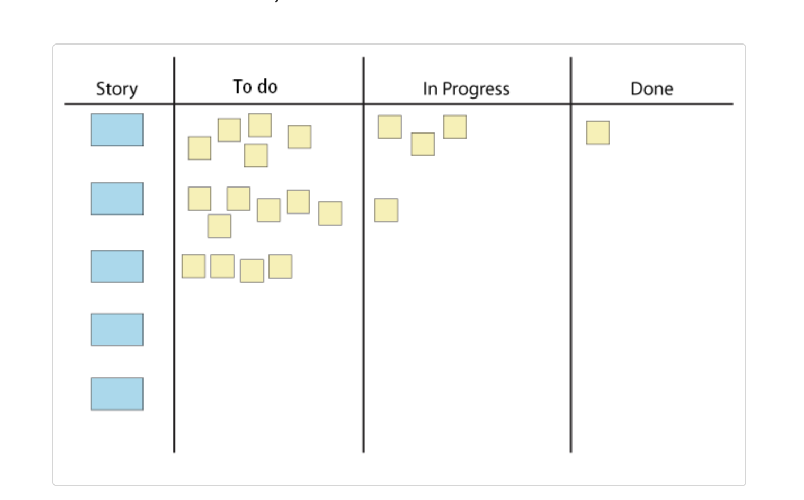The height and width of the screenshot is (500, 804).
Task: Select the only sticky note in Done column
Action: tap(598, 133)
